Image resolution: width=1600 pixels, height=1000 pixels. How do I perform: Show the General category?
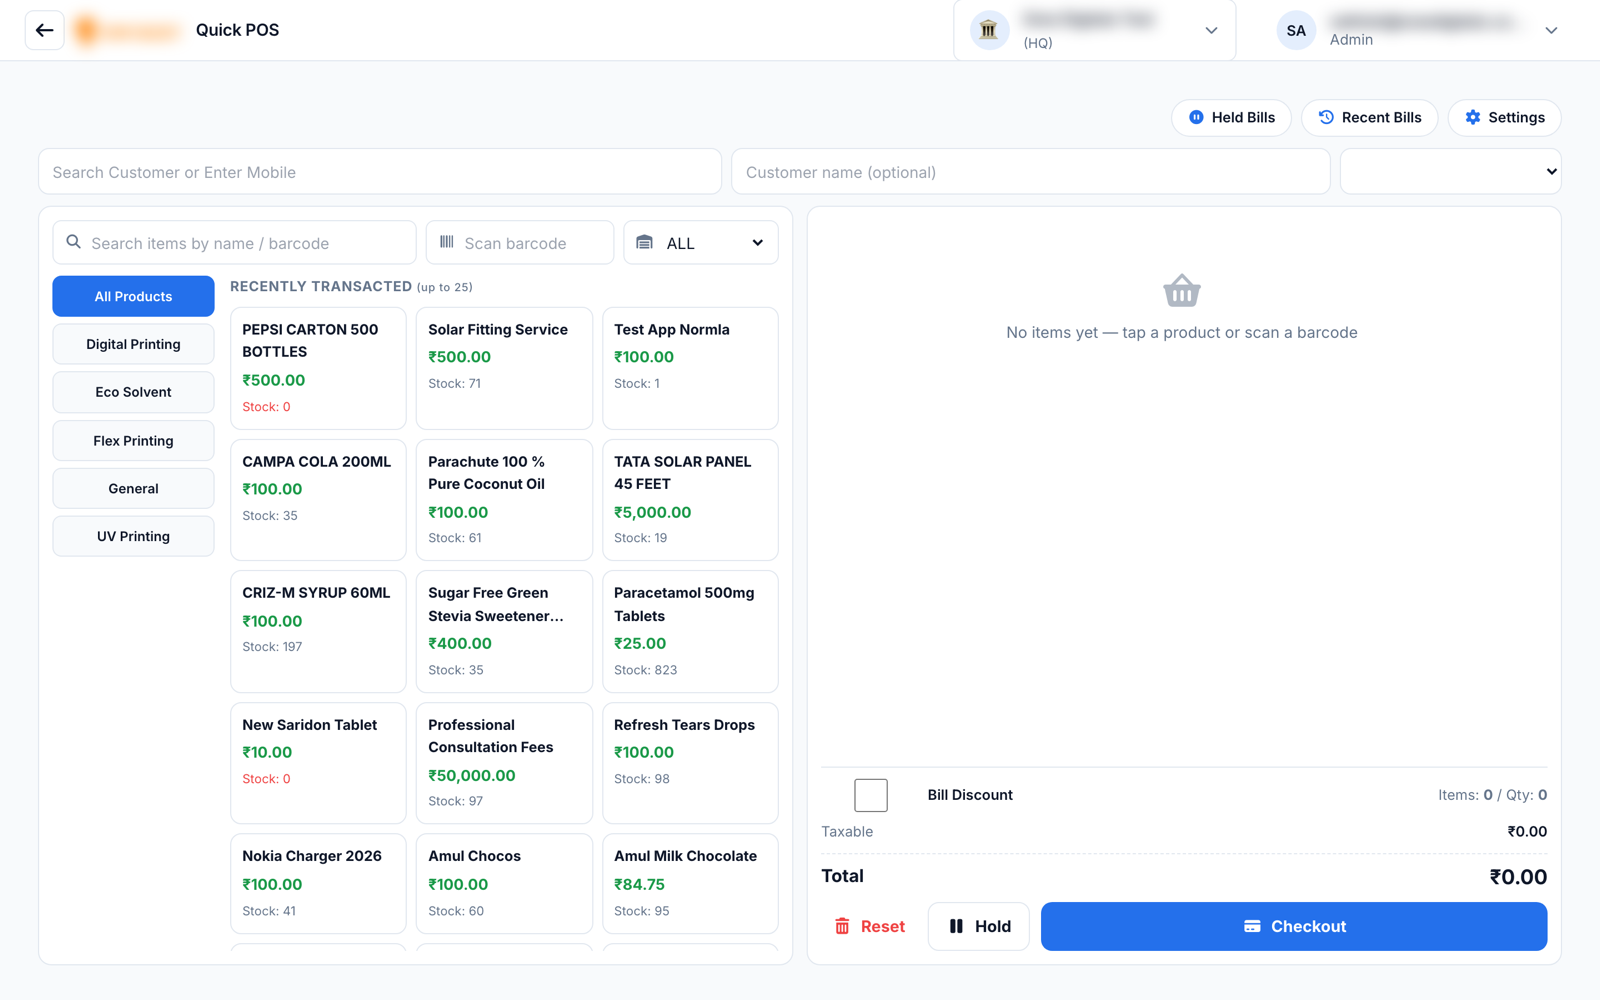coord(133,489)
